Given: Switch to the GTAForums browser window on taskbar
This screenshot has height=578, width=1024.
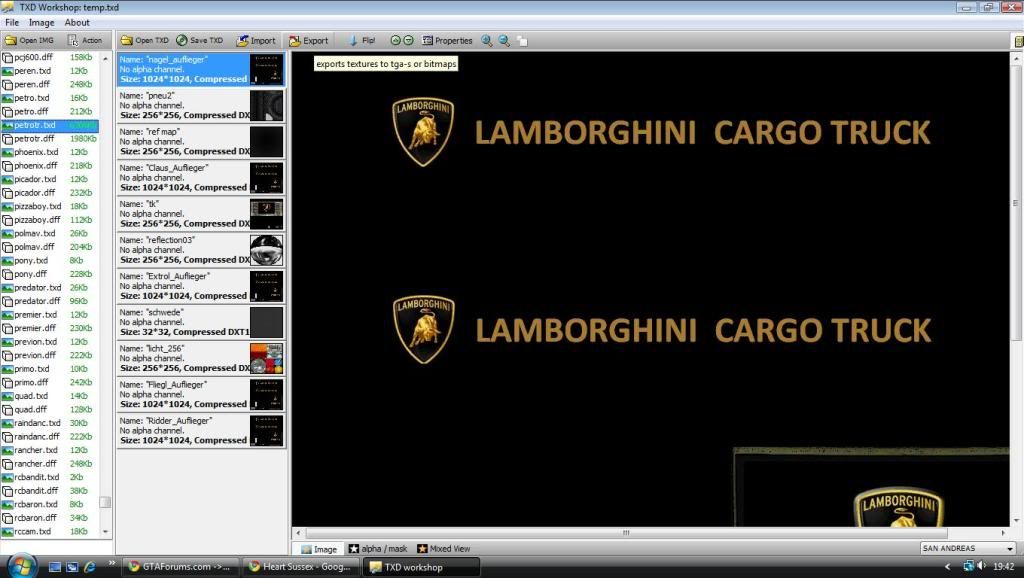Looking at the screenshot, I should (x=180, y=566).
